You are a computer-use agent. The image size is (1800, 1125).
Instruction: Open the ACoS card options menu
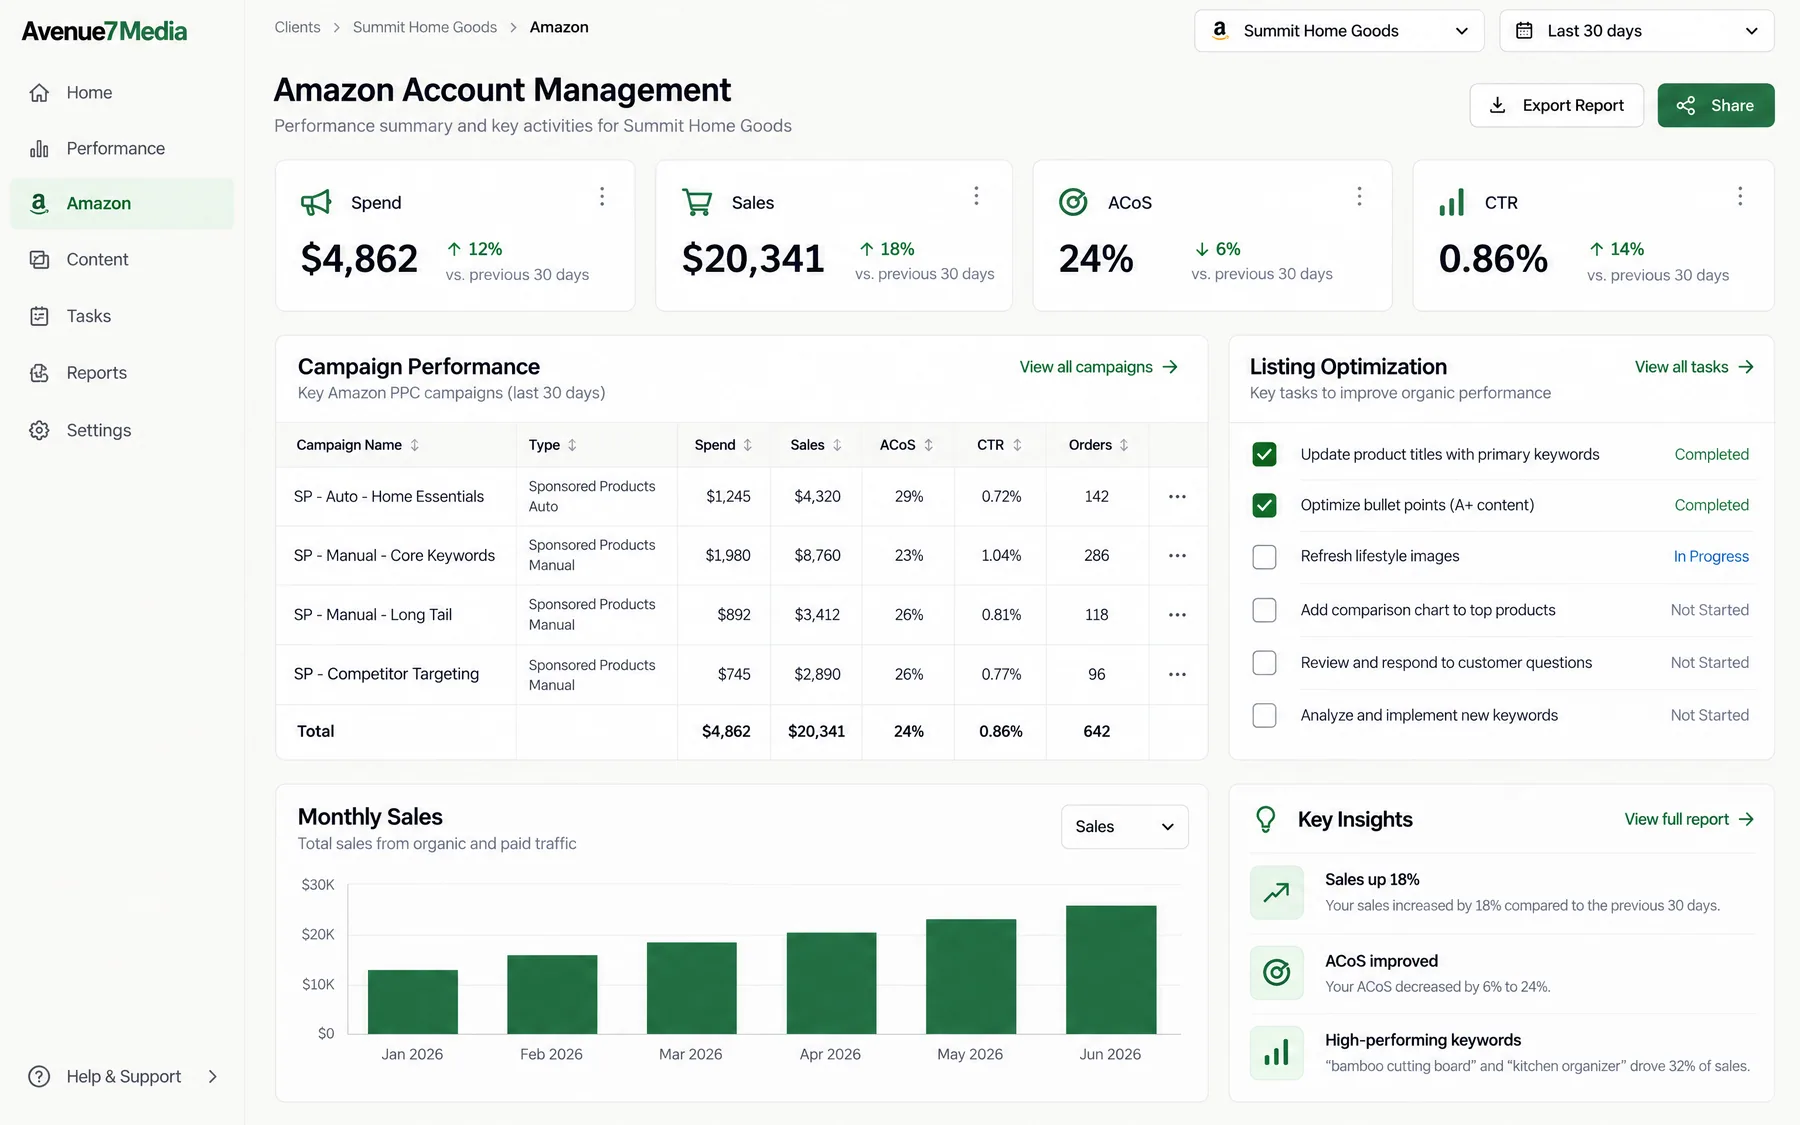1359,196
